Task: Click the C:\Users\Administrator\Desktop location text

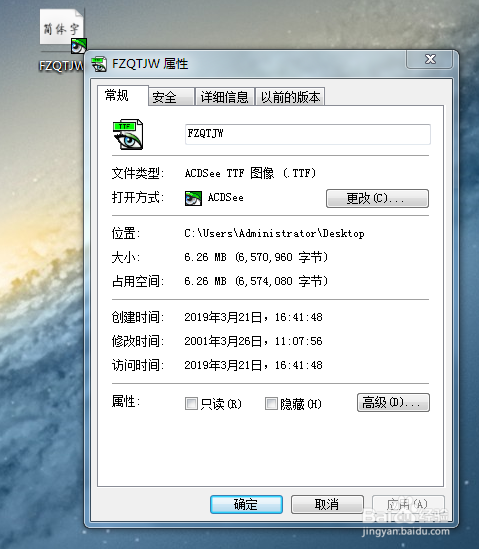Action: 274,233
